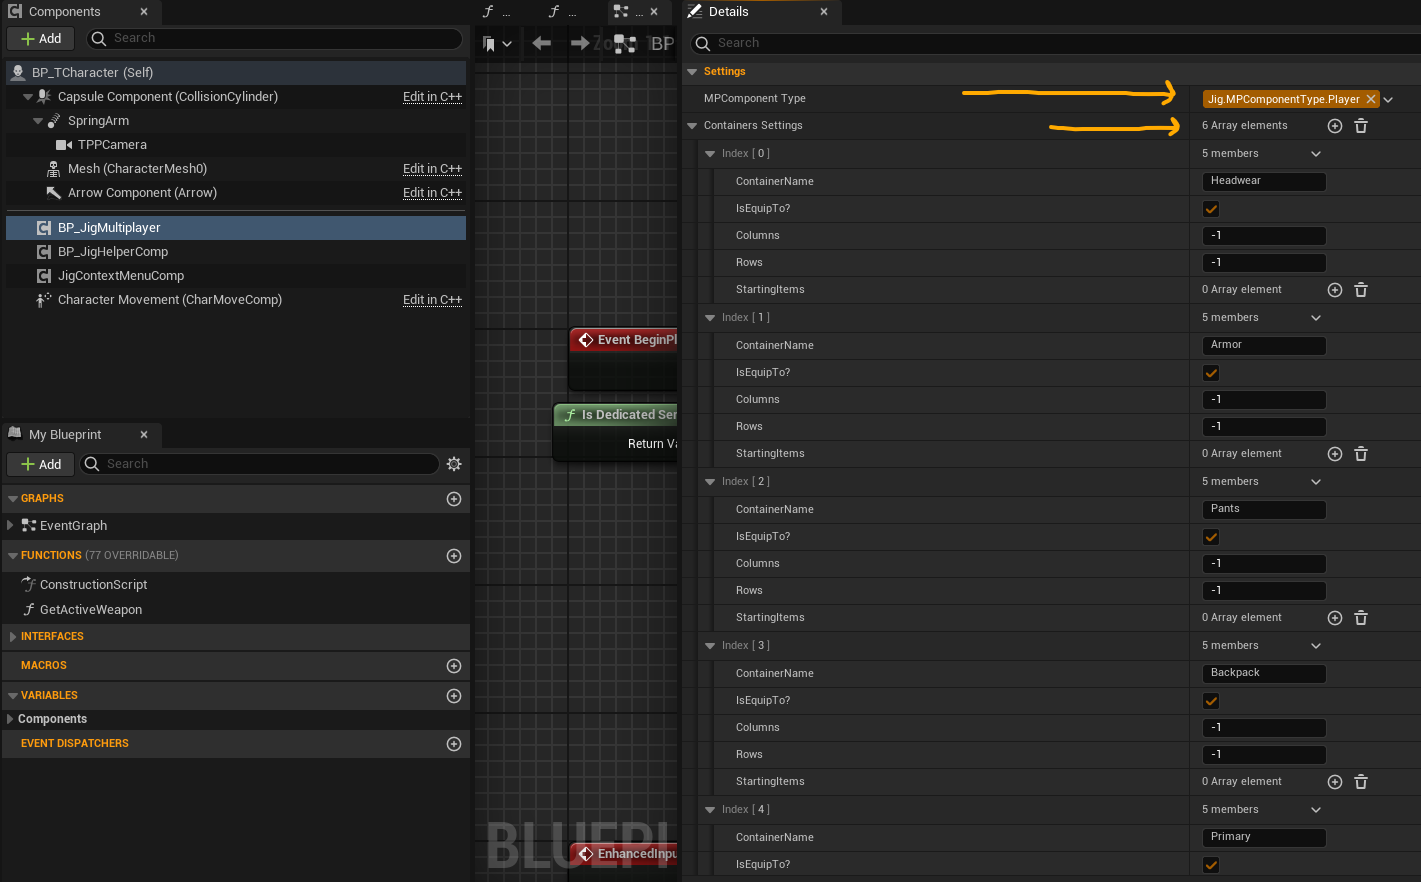Clear StartingItems array under Index 1
This screenshot has width=1421, height=882.
point(1361,454)
